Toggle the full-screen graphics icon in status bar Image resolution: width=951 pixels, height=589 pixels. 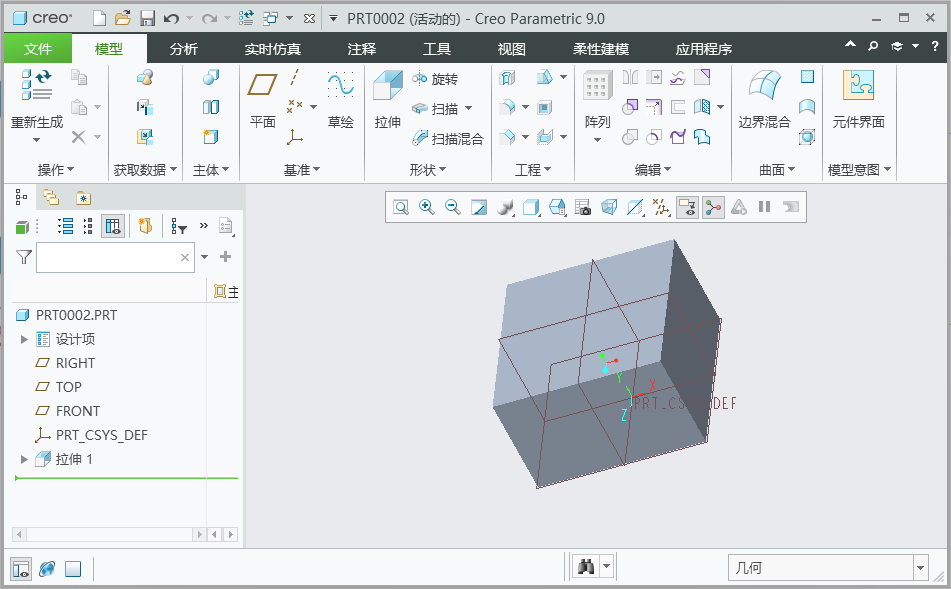pyautogui.click(x=73, y=569)
